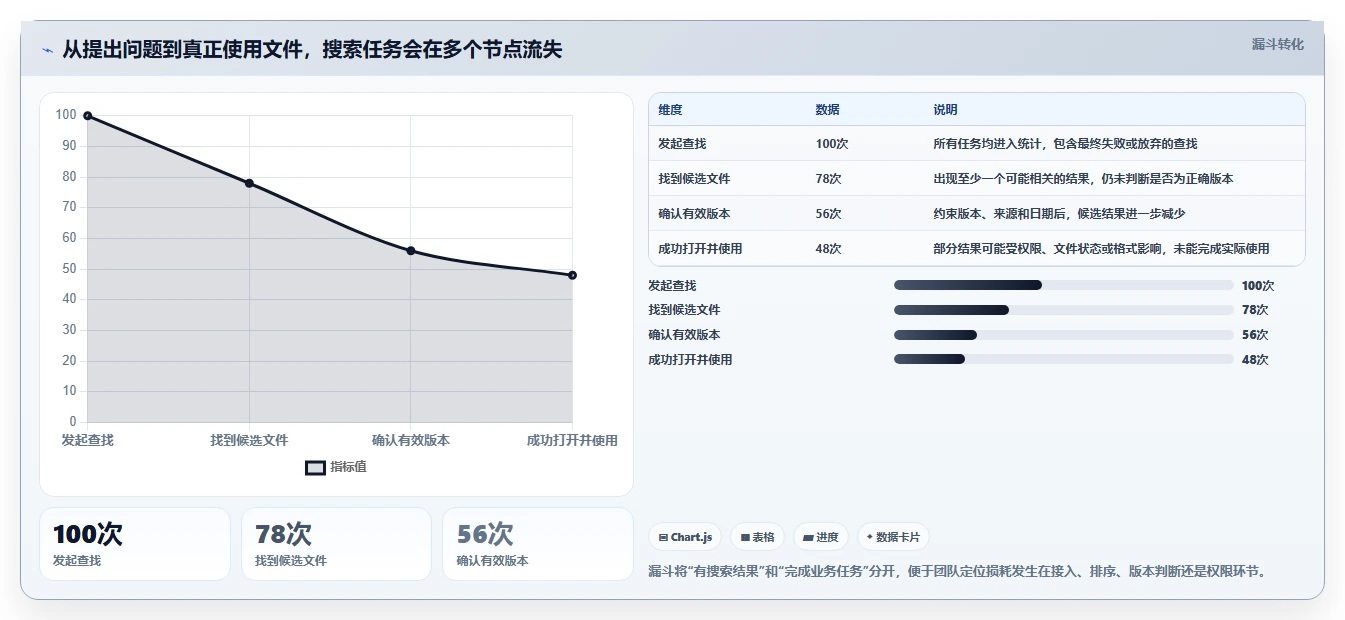Image resolution: width=1345 pixels, height=620 pixels.
Task: Select the chart data point at 成功打开并使用
Action: 572,275
